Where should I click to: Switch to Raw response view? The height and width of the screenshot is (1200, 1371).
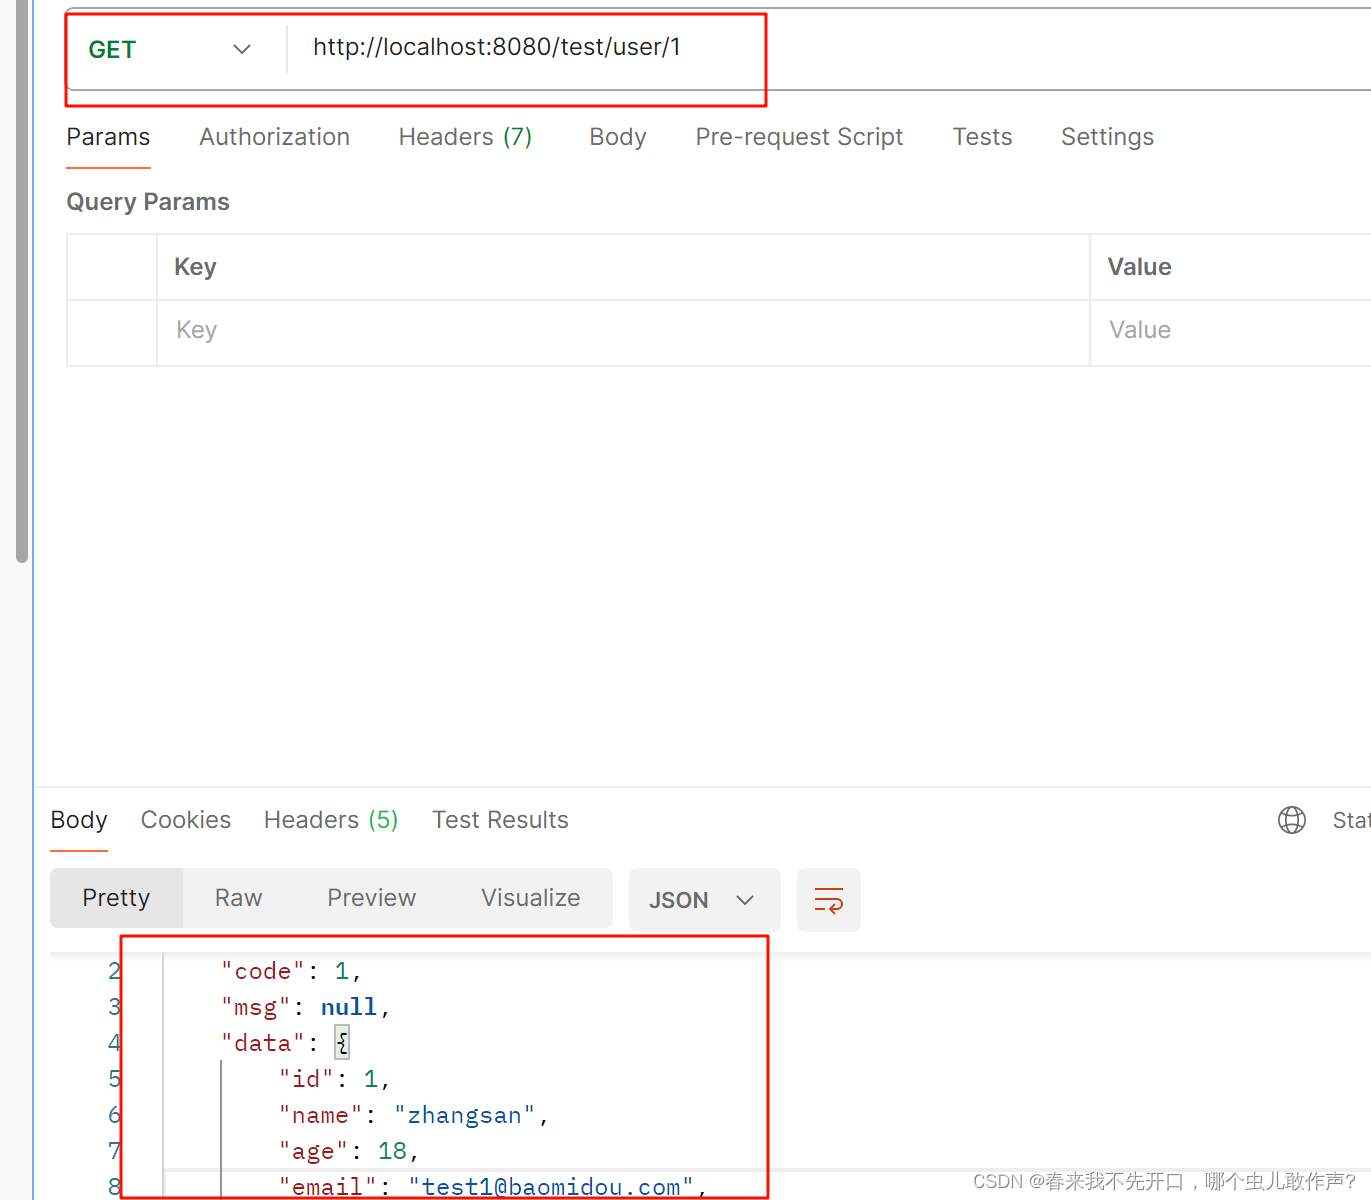pyautogui.click(x=237, y=897)
